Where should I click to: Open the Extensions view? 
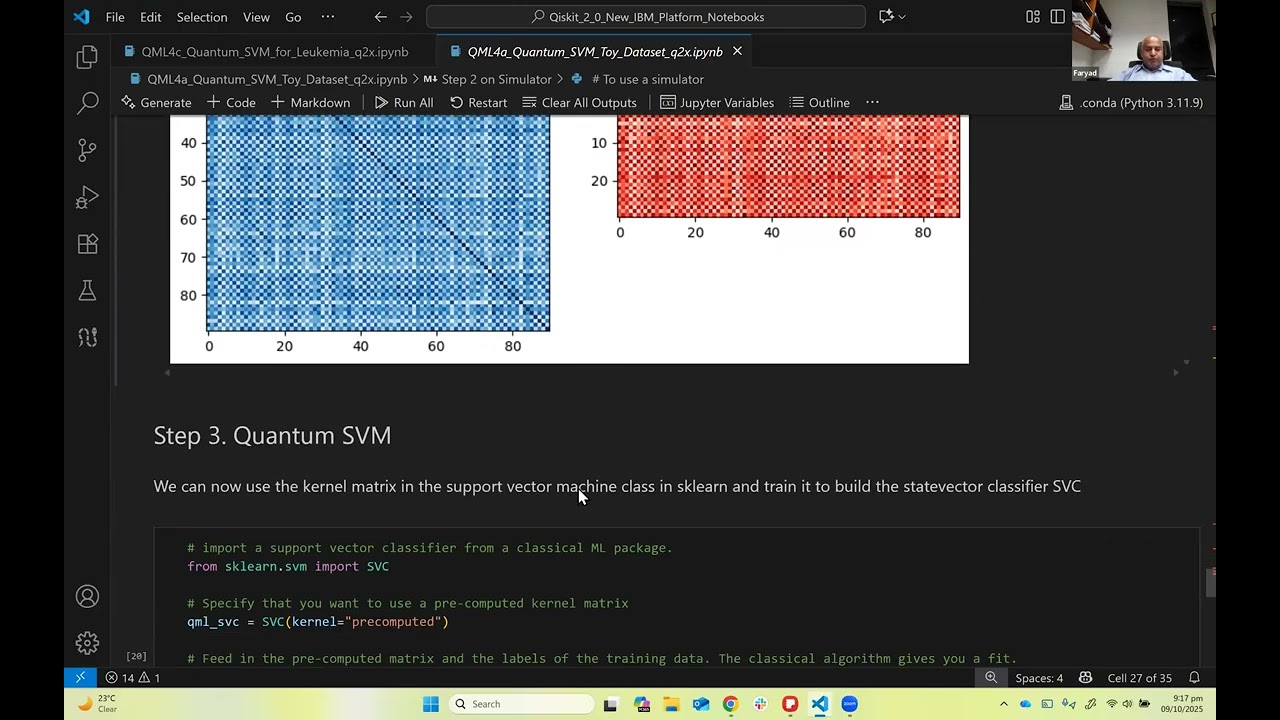coord(87,244)
